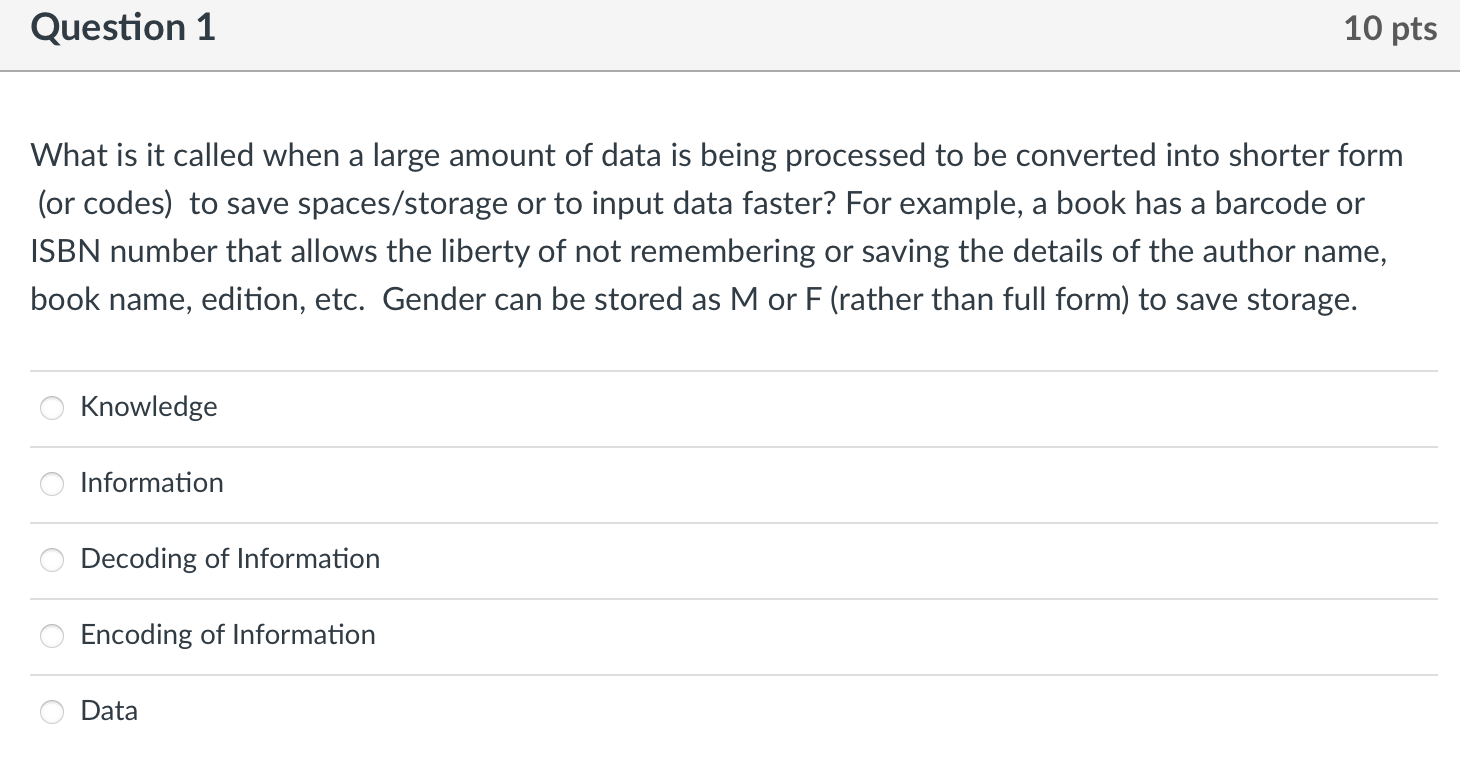Choose the Data radio button

click(x=52, y=712)
